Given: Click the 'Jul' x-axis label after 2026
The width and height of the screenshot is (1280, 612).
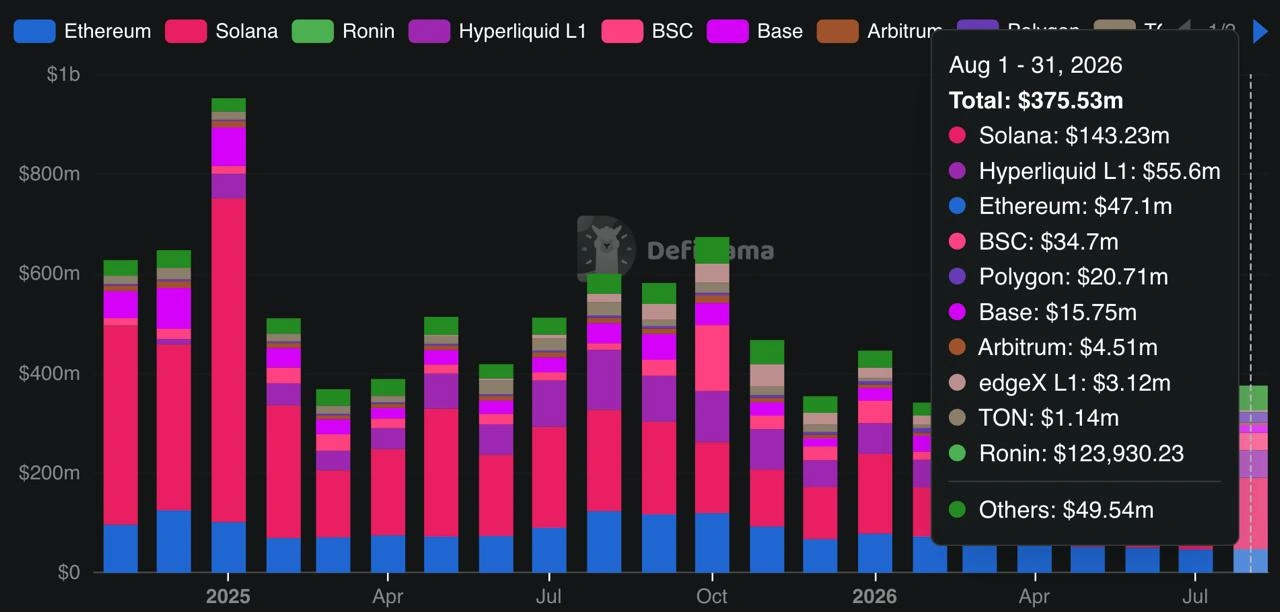Looking at the screenshot, I should [x=1196, y=597].
